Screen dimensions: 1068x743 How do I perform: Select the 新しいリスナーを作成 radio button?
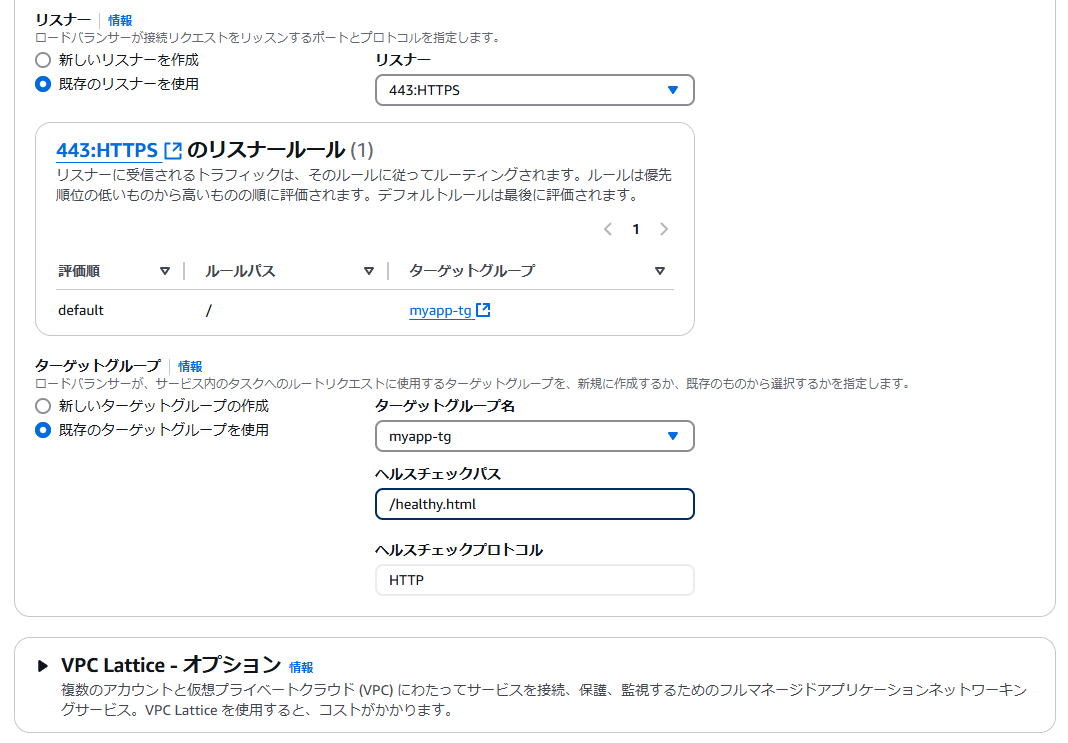tap(42, 60)
